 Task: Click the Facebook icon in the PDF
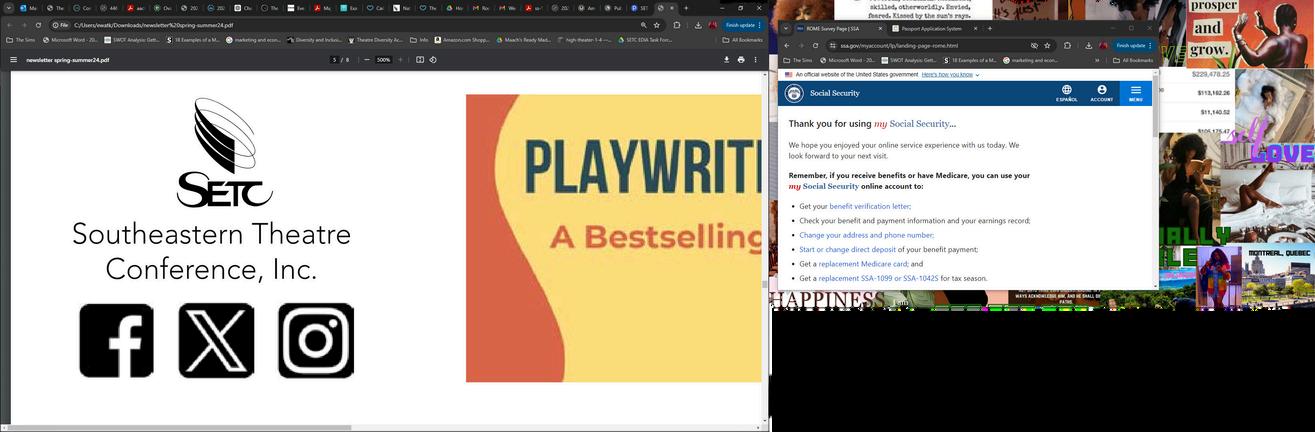tap(116, 341)
